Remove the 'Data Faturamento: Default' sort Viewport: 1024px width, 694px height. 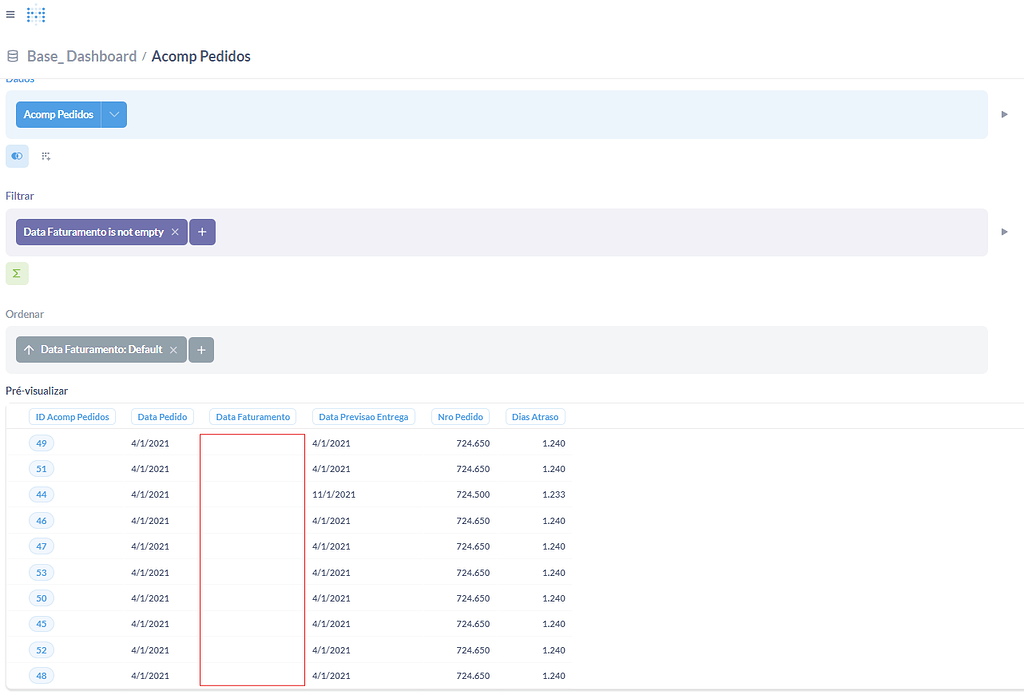pos(173,349)
